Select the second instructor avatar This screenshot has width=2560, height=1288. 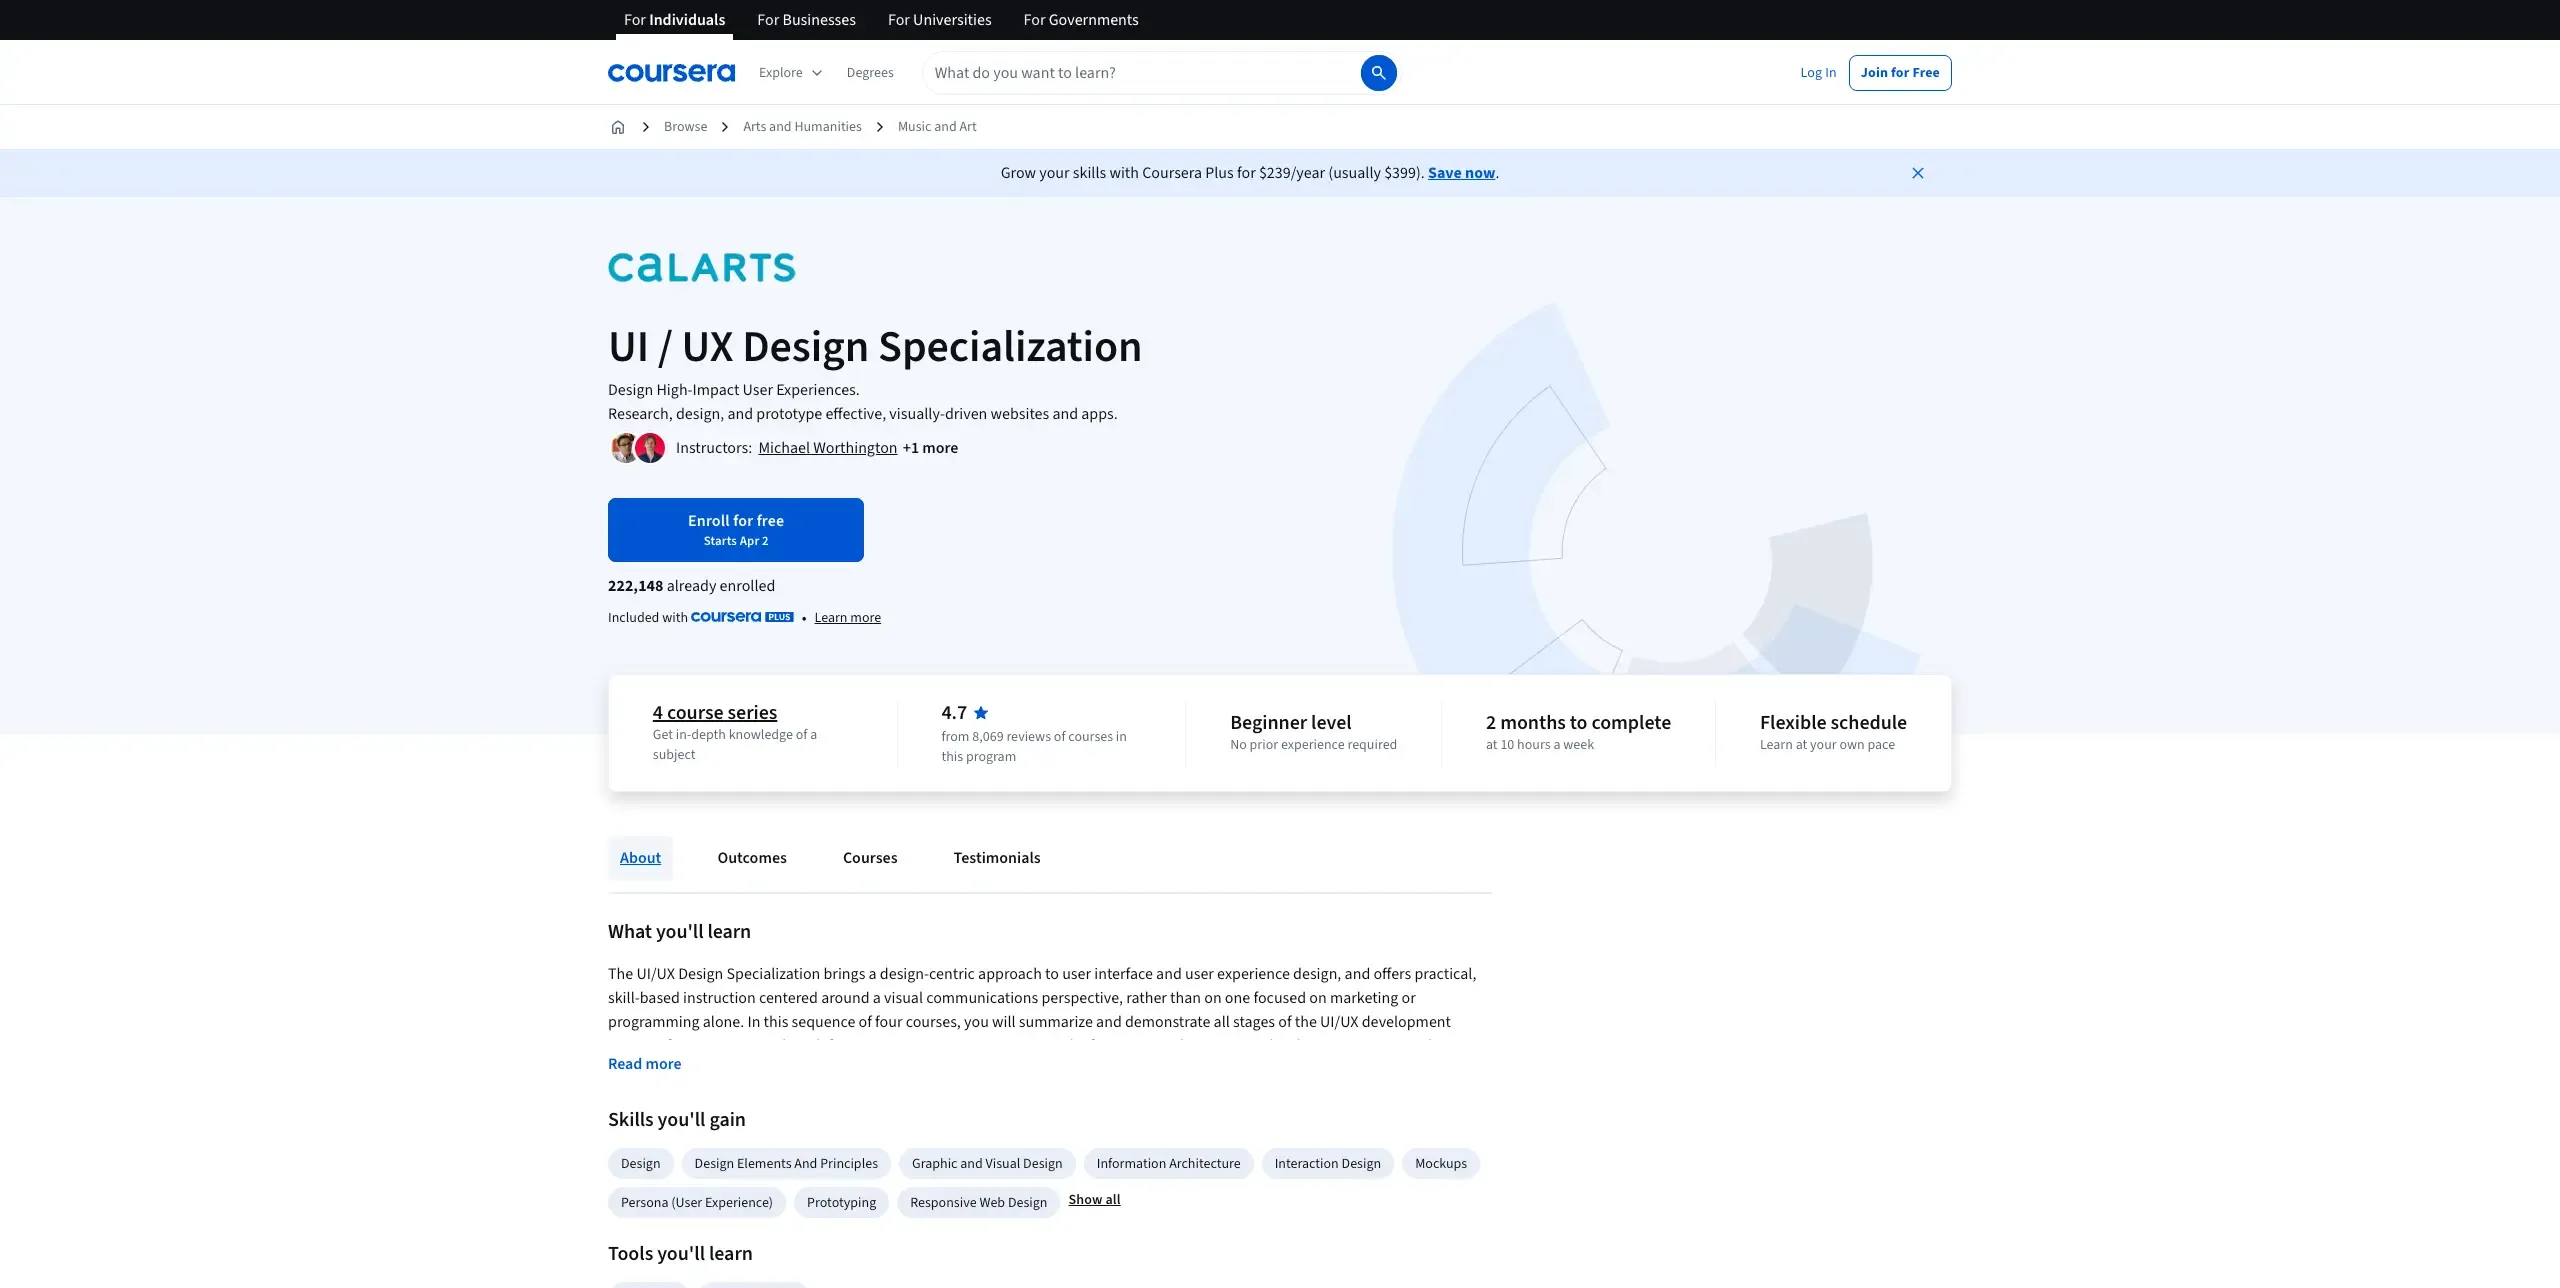tap(650, 447)
